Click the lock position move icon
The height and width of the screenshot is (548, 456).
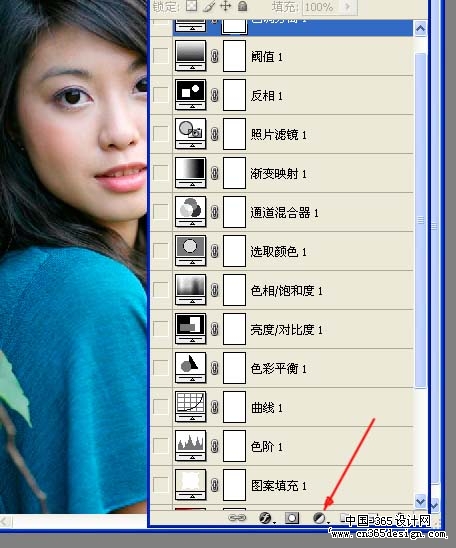click(x=226, y=6)
